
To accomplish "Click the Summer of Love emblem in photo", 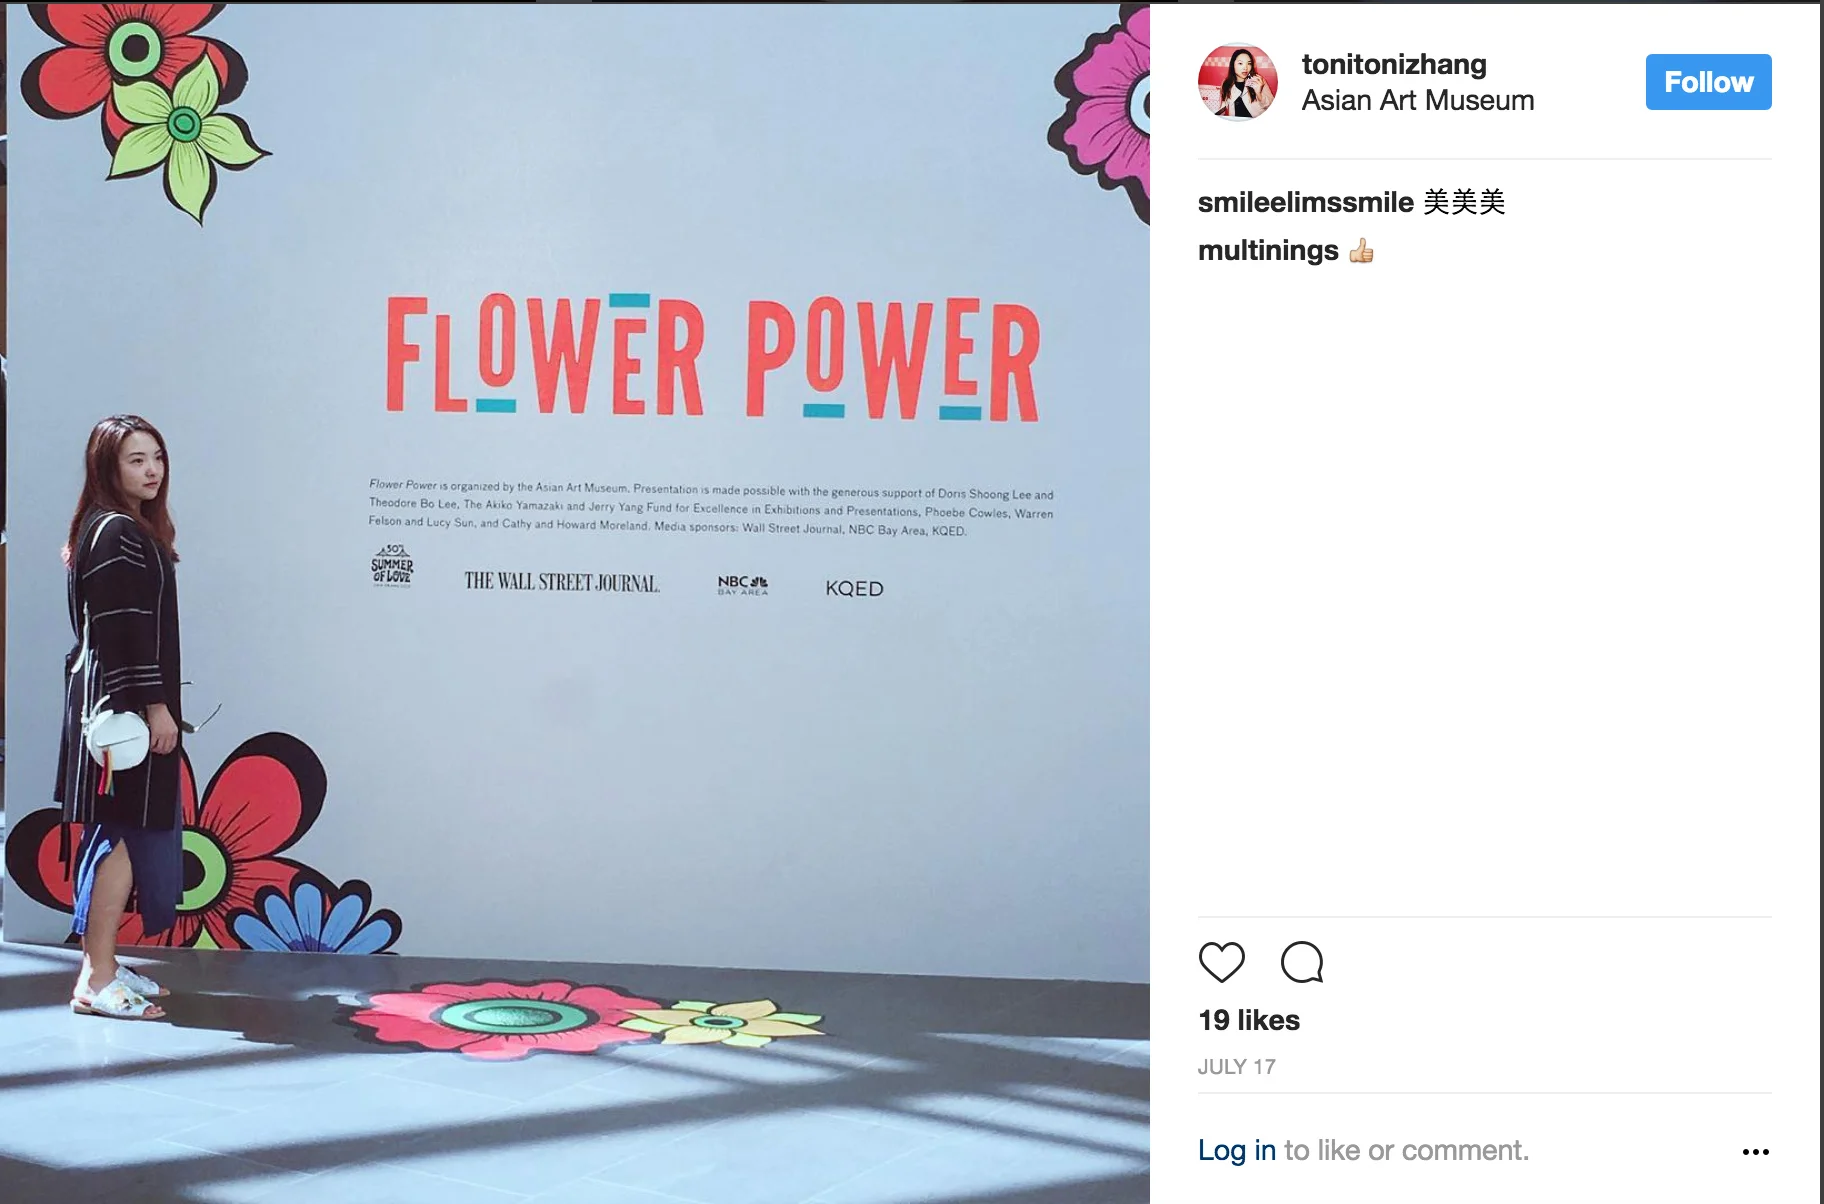I will 392,566.
